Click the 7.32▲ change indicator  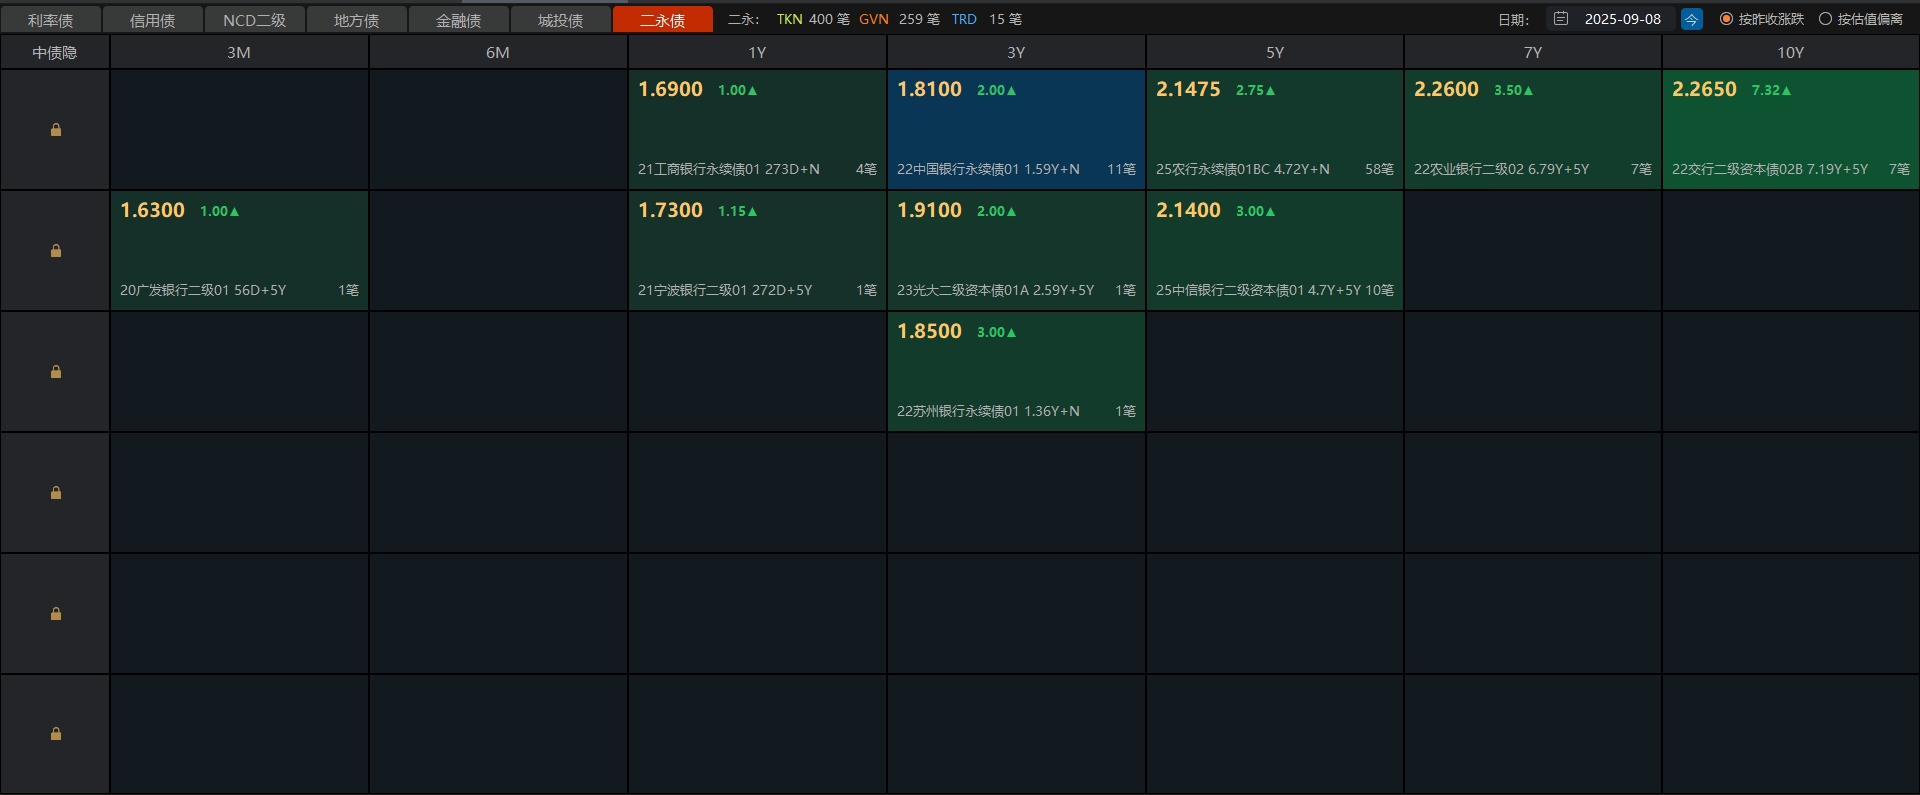[1771, 90]
